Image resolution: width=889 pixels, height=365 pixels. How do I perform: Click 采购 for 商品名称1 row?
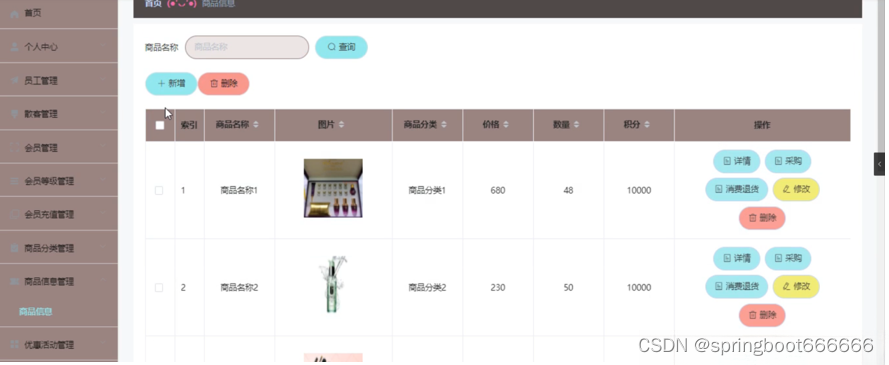(x=788, y=162)
